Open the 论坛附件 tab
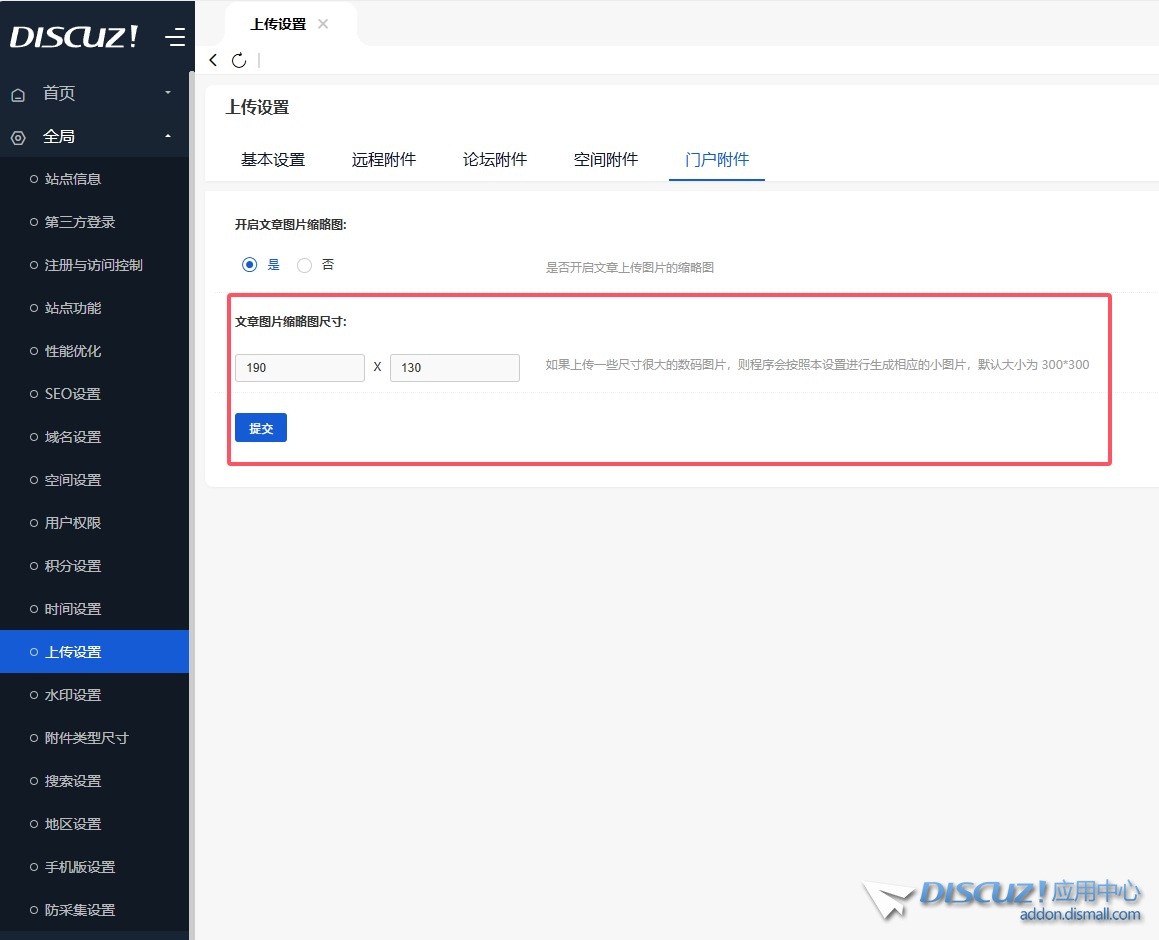Image resolution: width=1159 pixels, height=940 pixels. coord(495,159)
